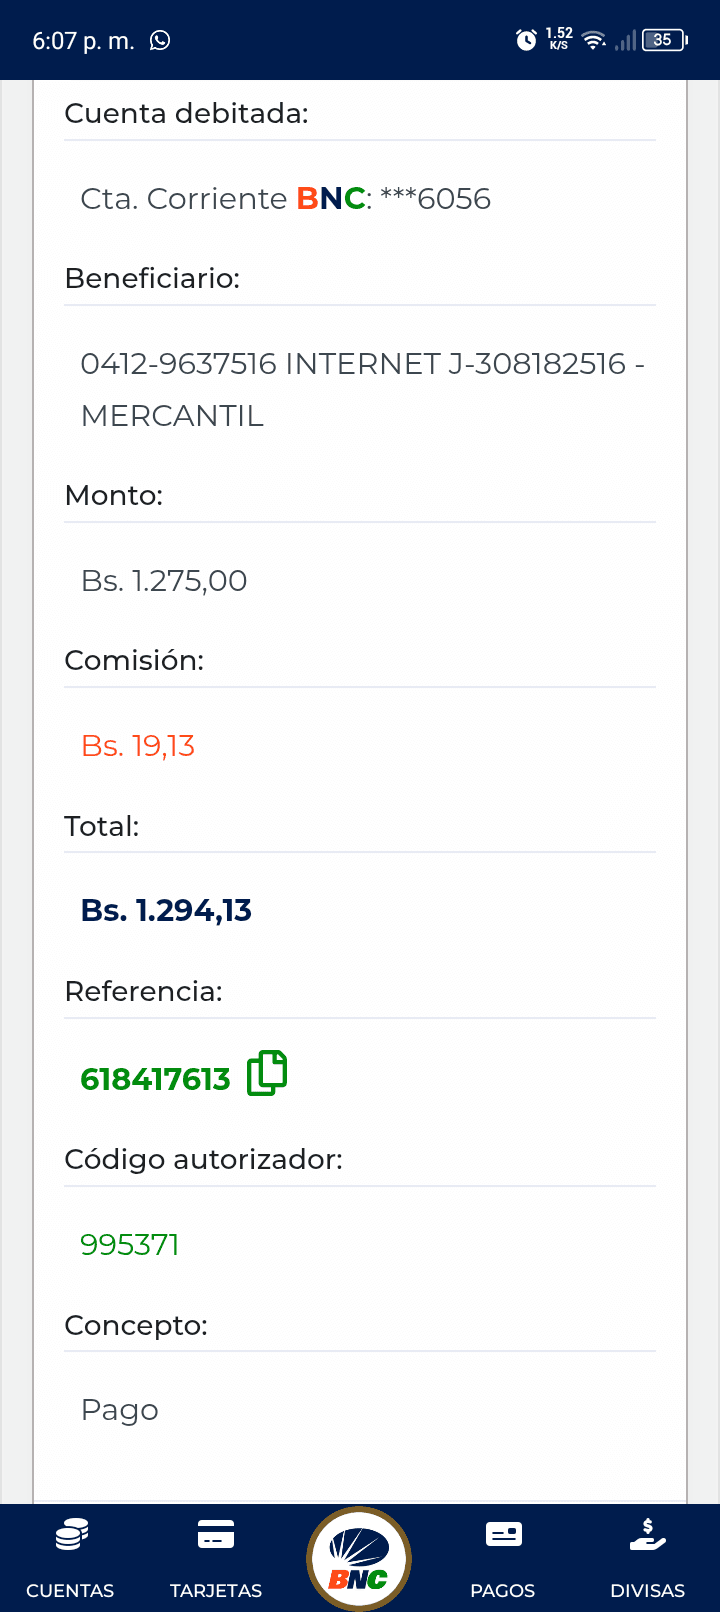This screenshot has height=1612, width=720.
Task: Tap the total amount Bs. 1.294,13
Action: coord(166,911)
